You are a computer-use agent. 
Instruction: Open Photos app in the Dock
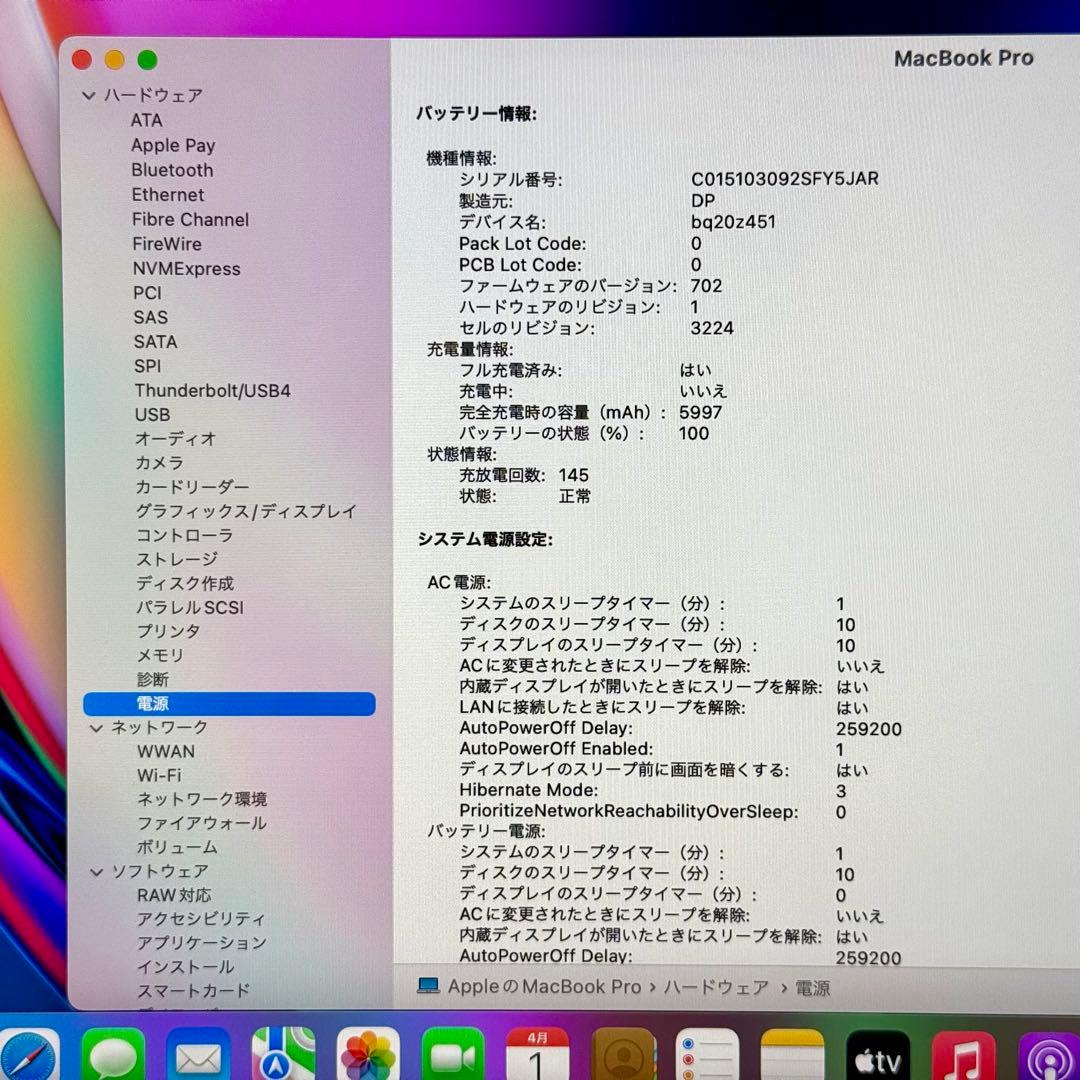point(368,1054)
